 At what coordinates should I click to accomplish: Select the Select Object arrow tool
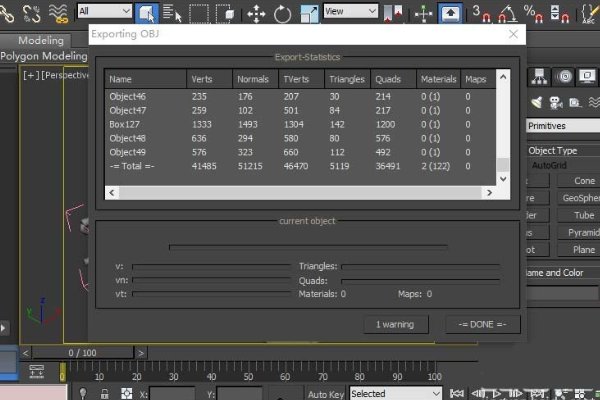coord(146,13)
